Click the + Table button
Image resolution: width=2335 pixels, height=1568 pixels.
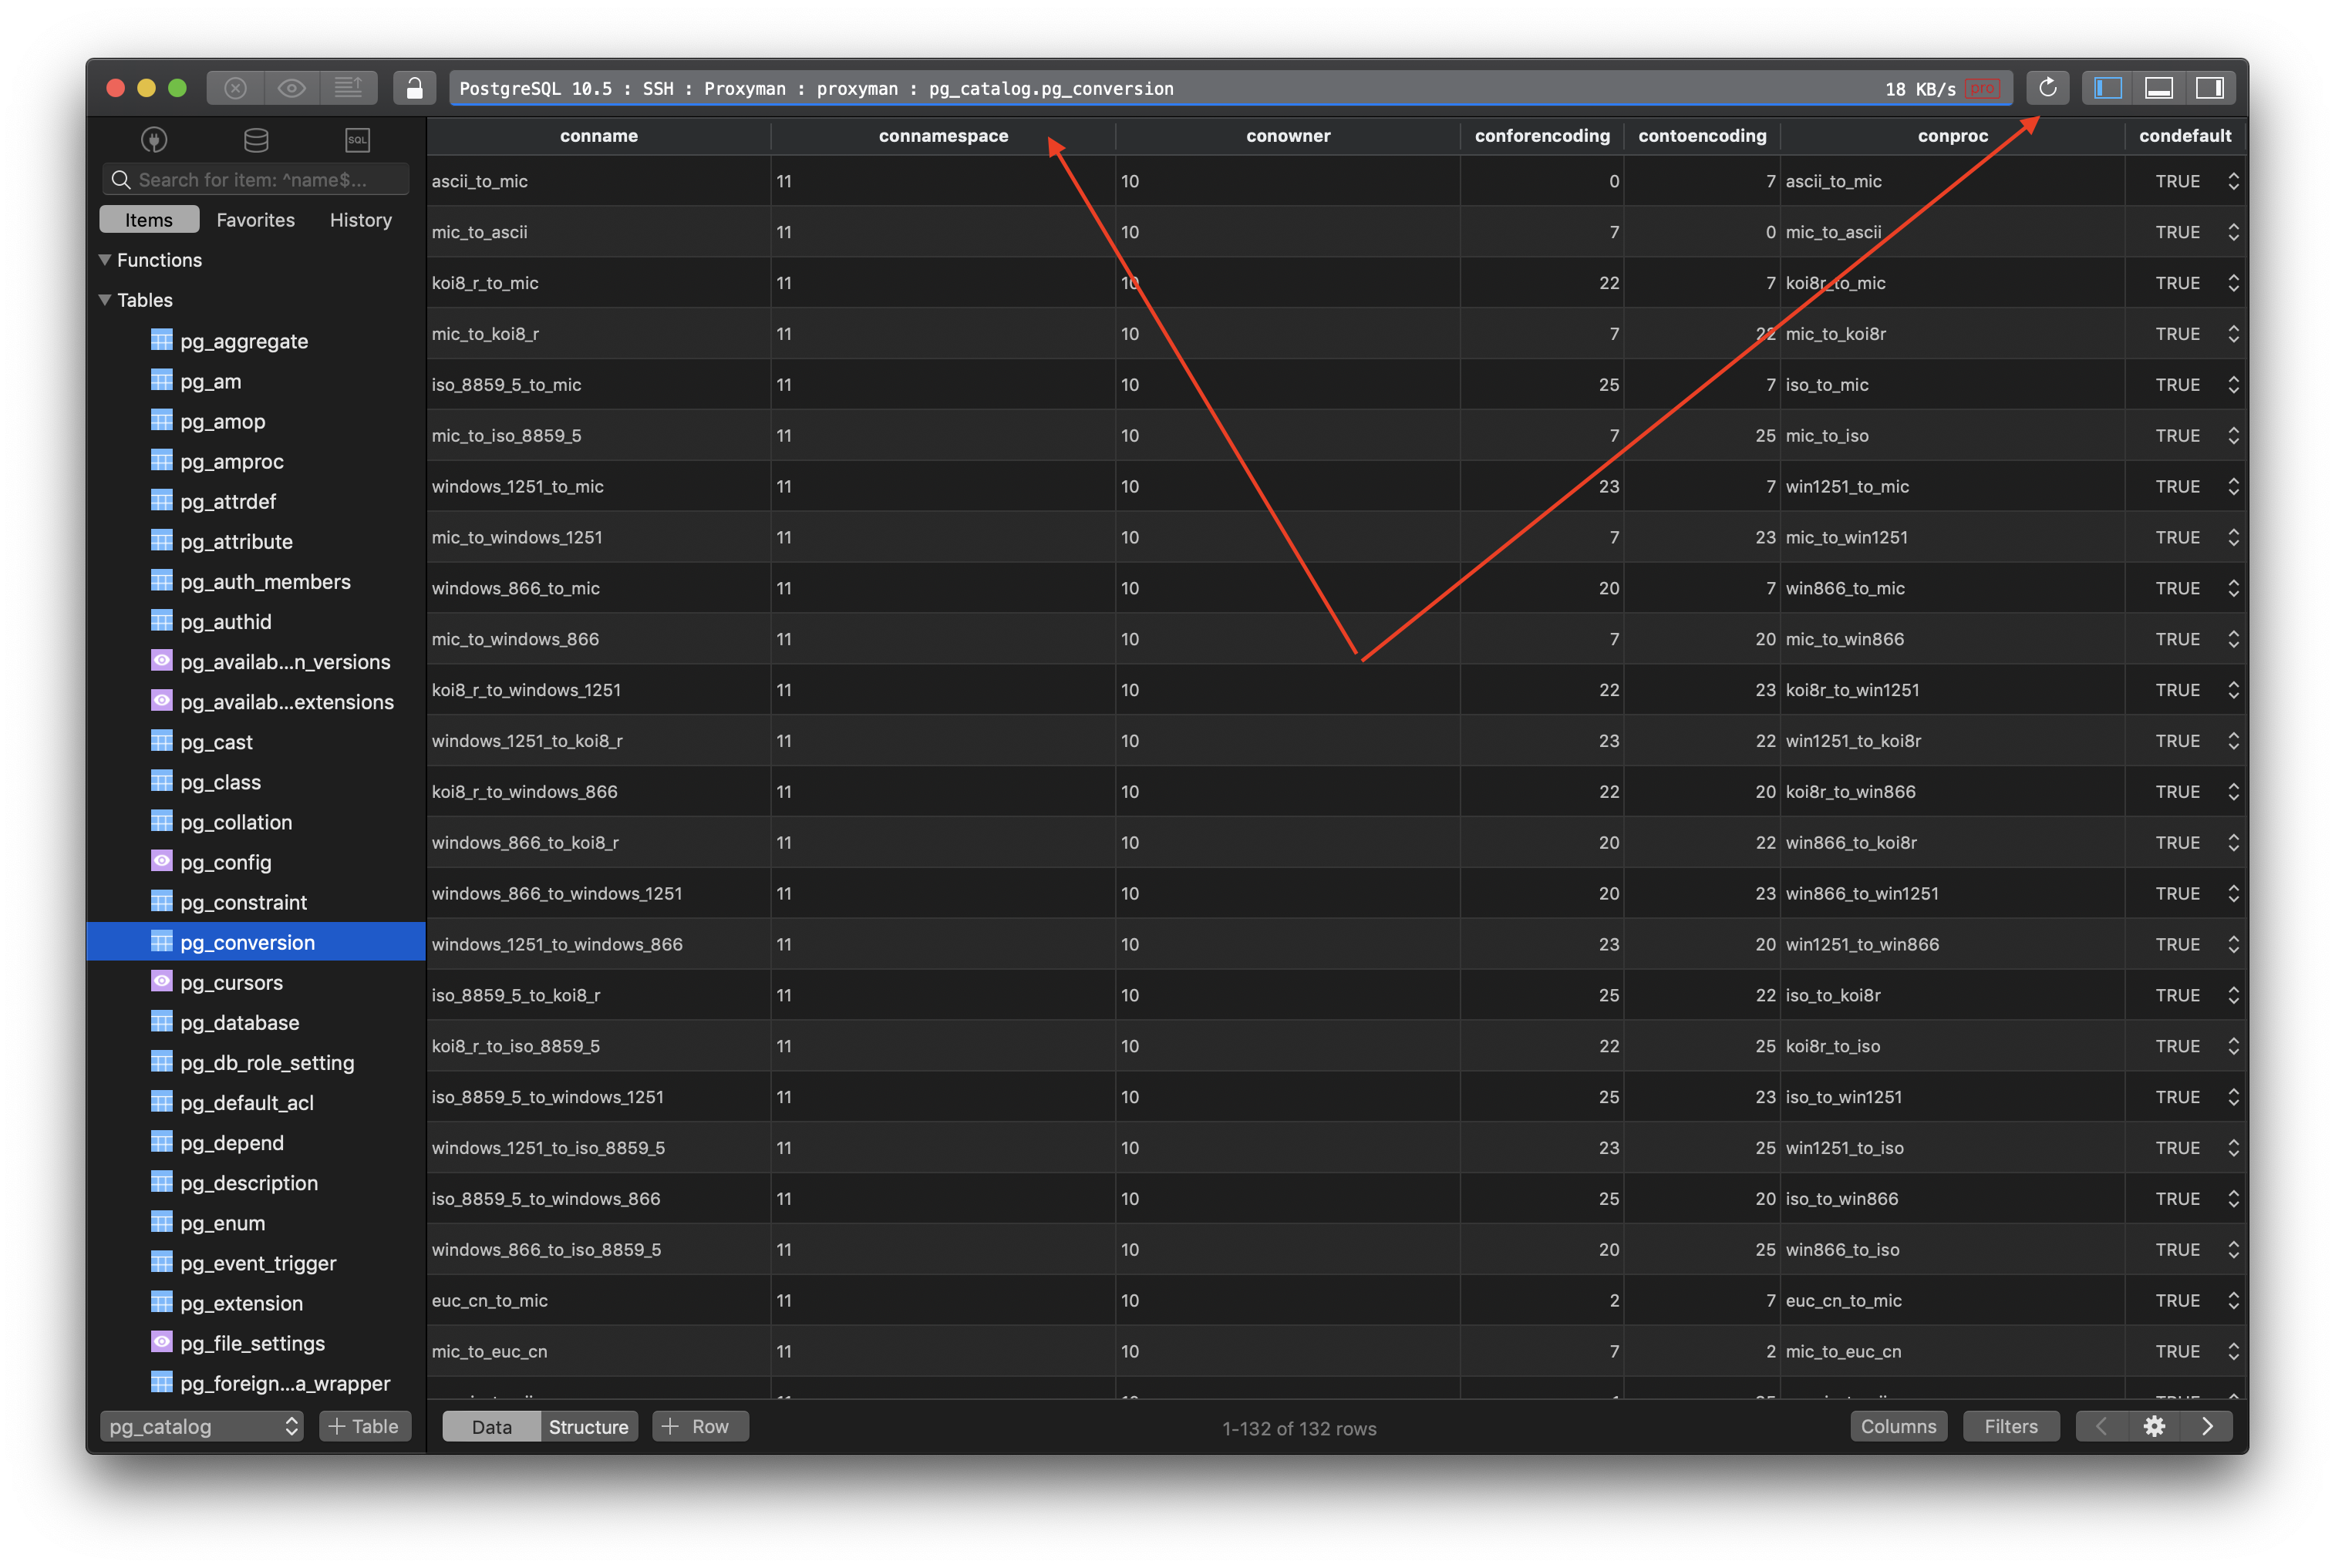[x=365, y=1426]
